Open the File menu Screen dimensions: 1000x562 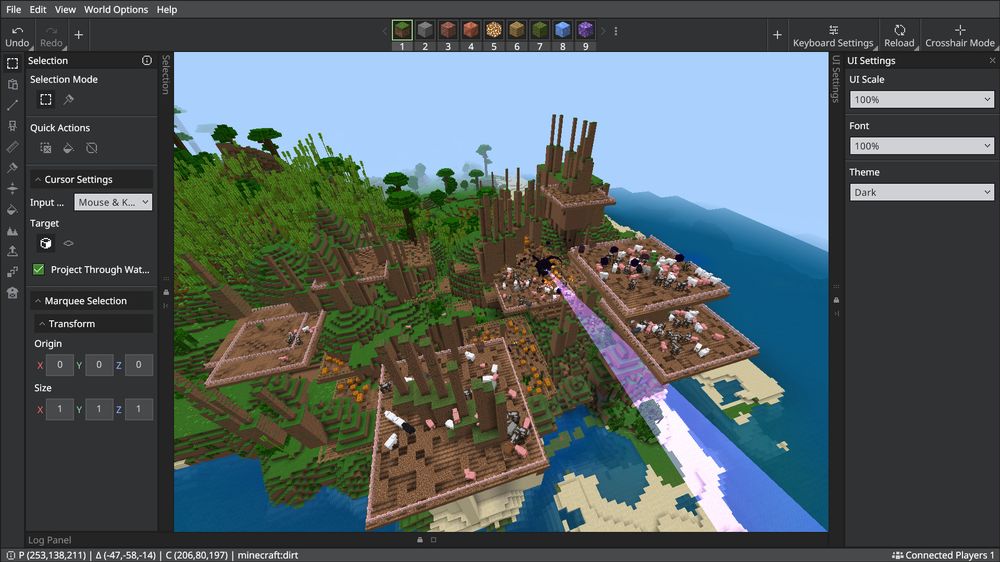coord(13,10)
